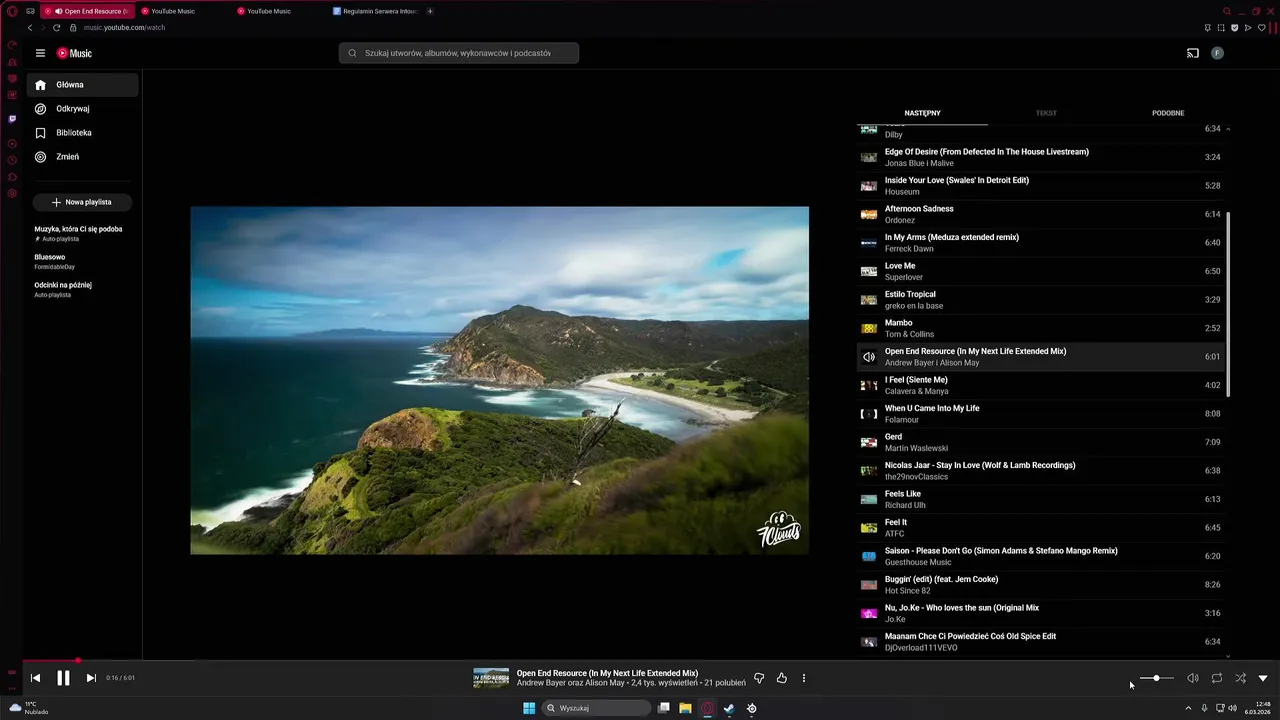
Task: Play Buggin' (edit) by Hot Since 82
Action: click(x=1040, y=585)
